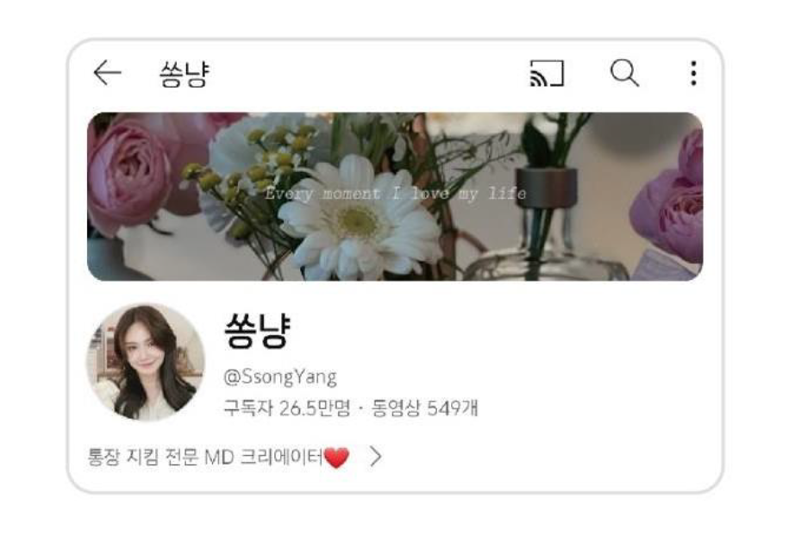Click the red heart emoji in description

[x=336, y=457]
